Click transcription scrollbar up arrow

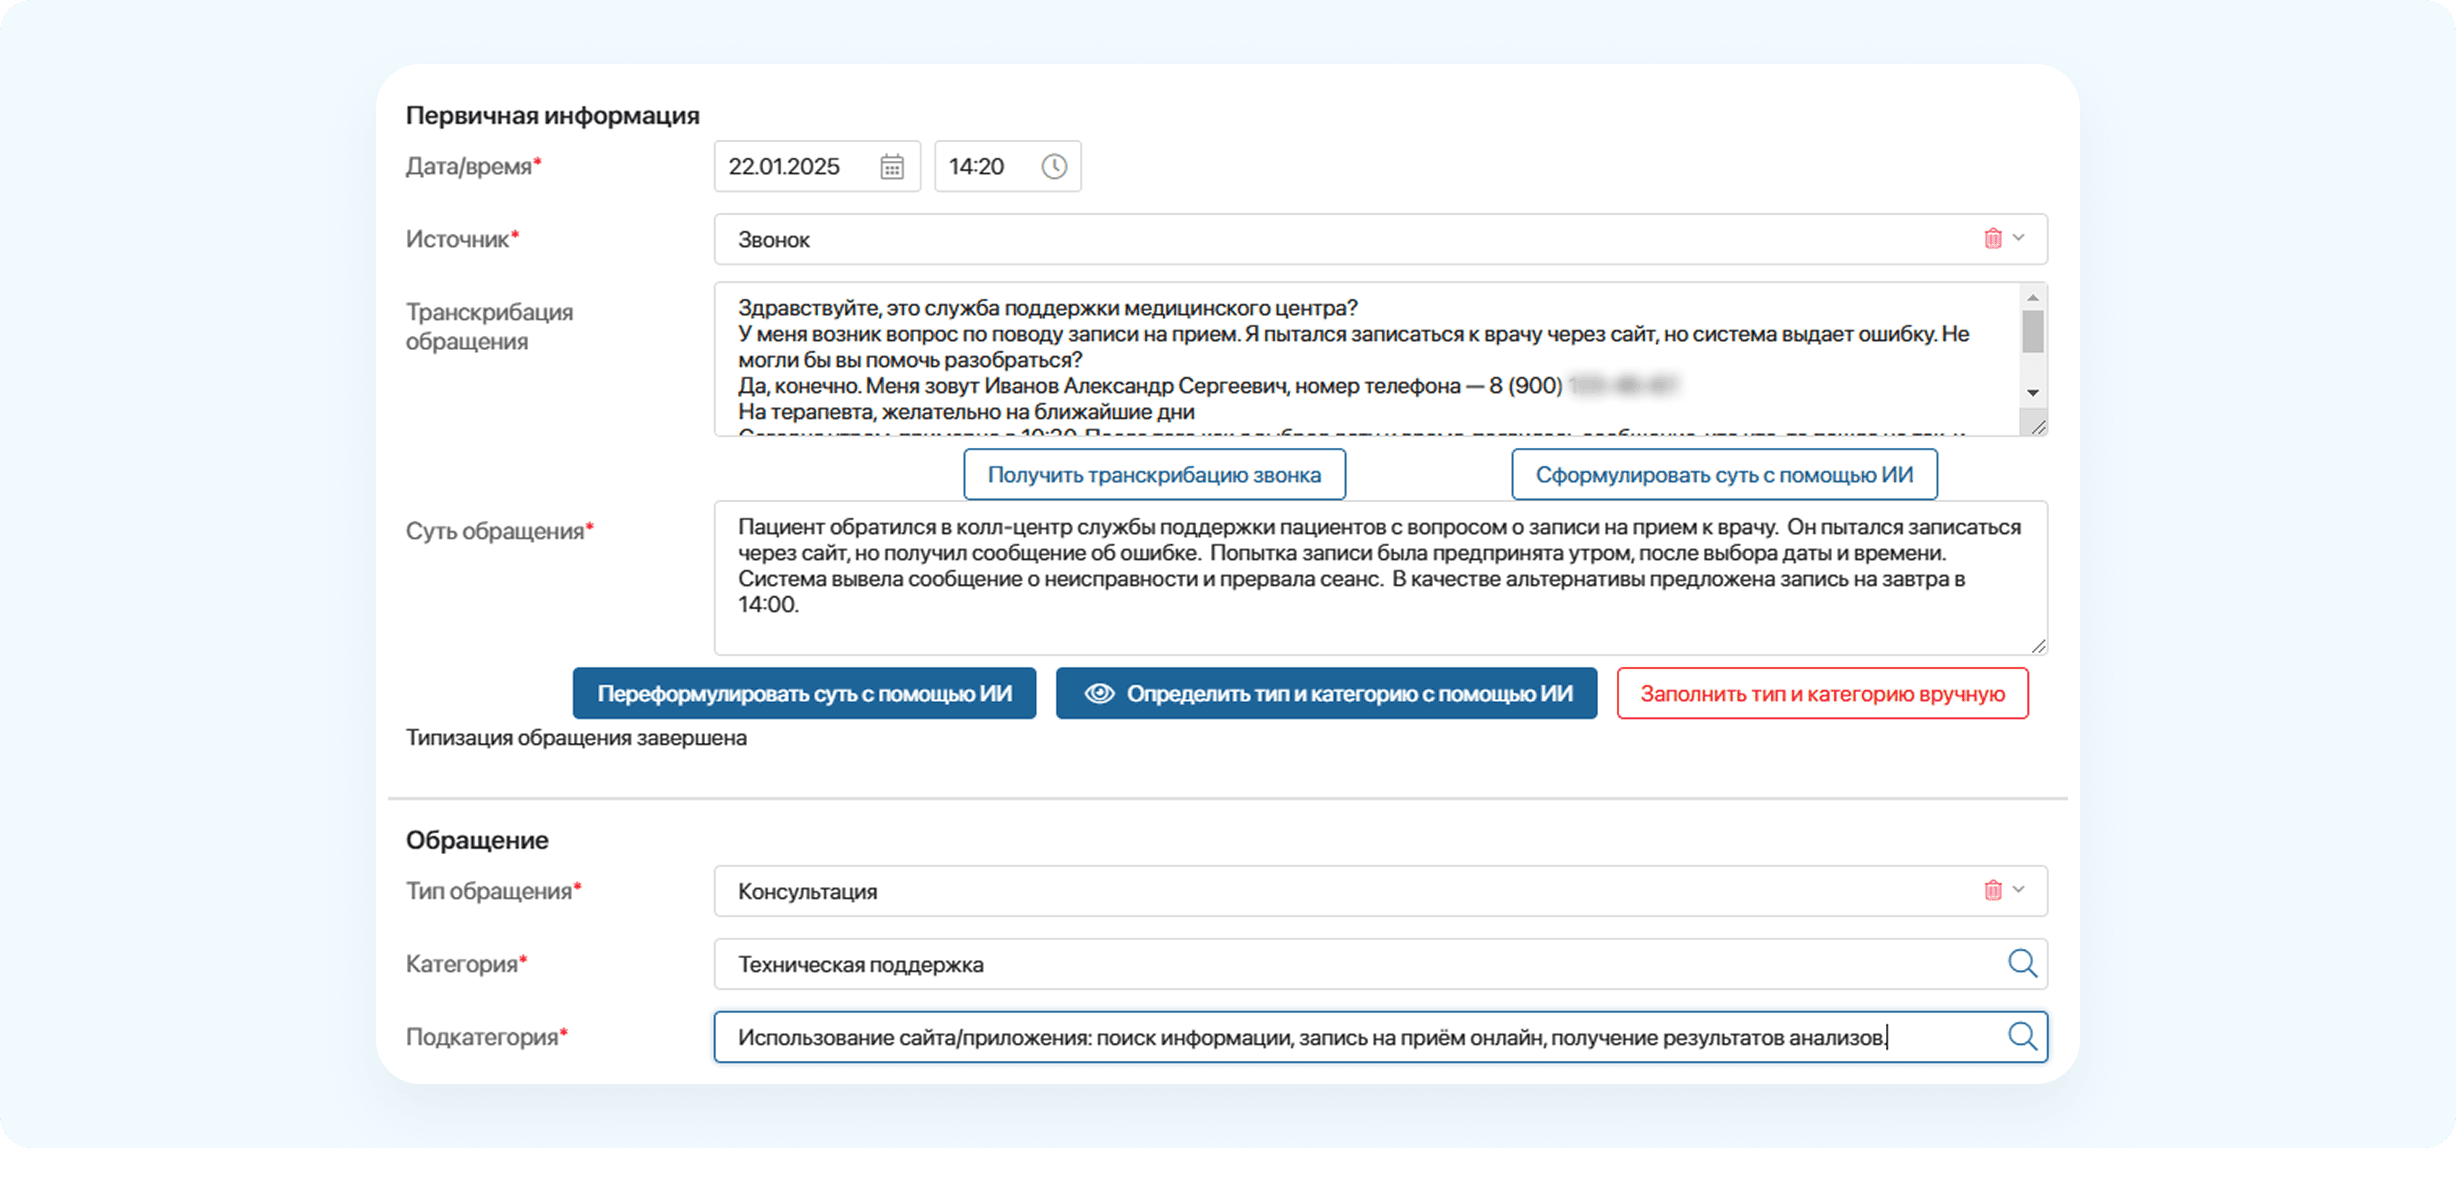point(2032,298)
